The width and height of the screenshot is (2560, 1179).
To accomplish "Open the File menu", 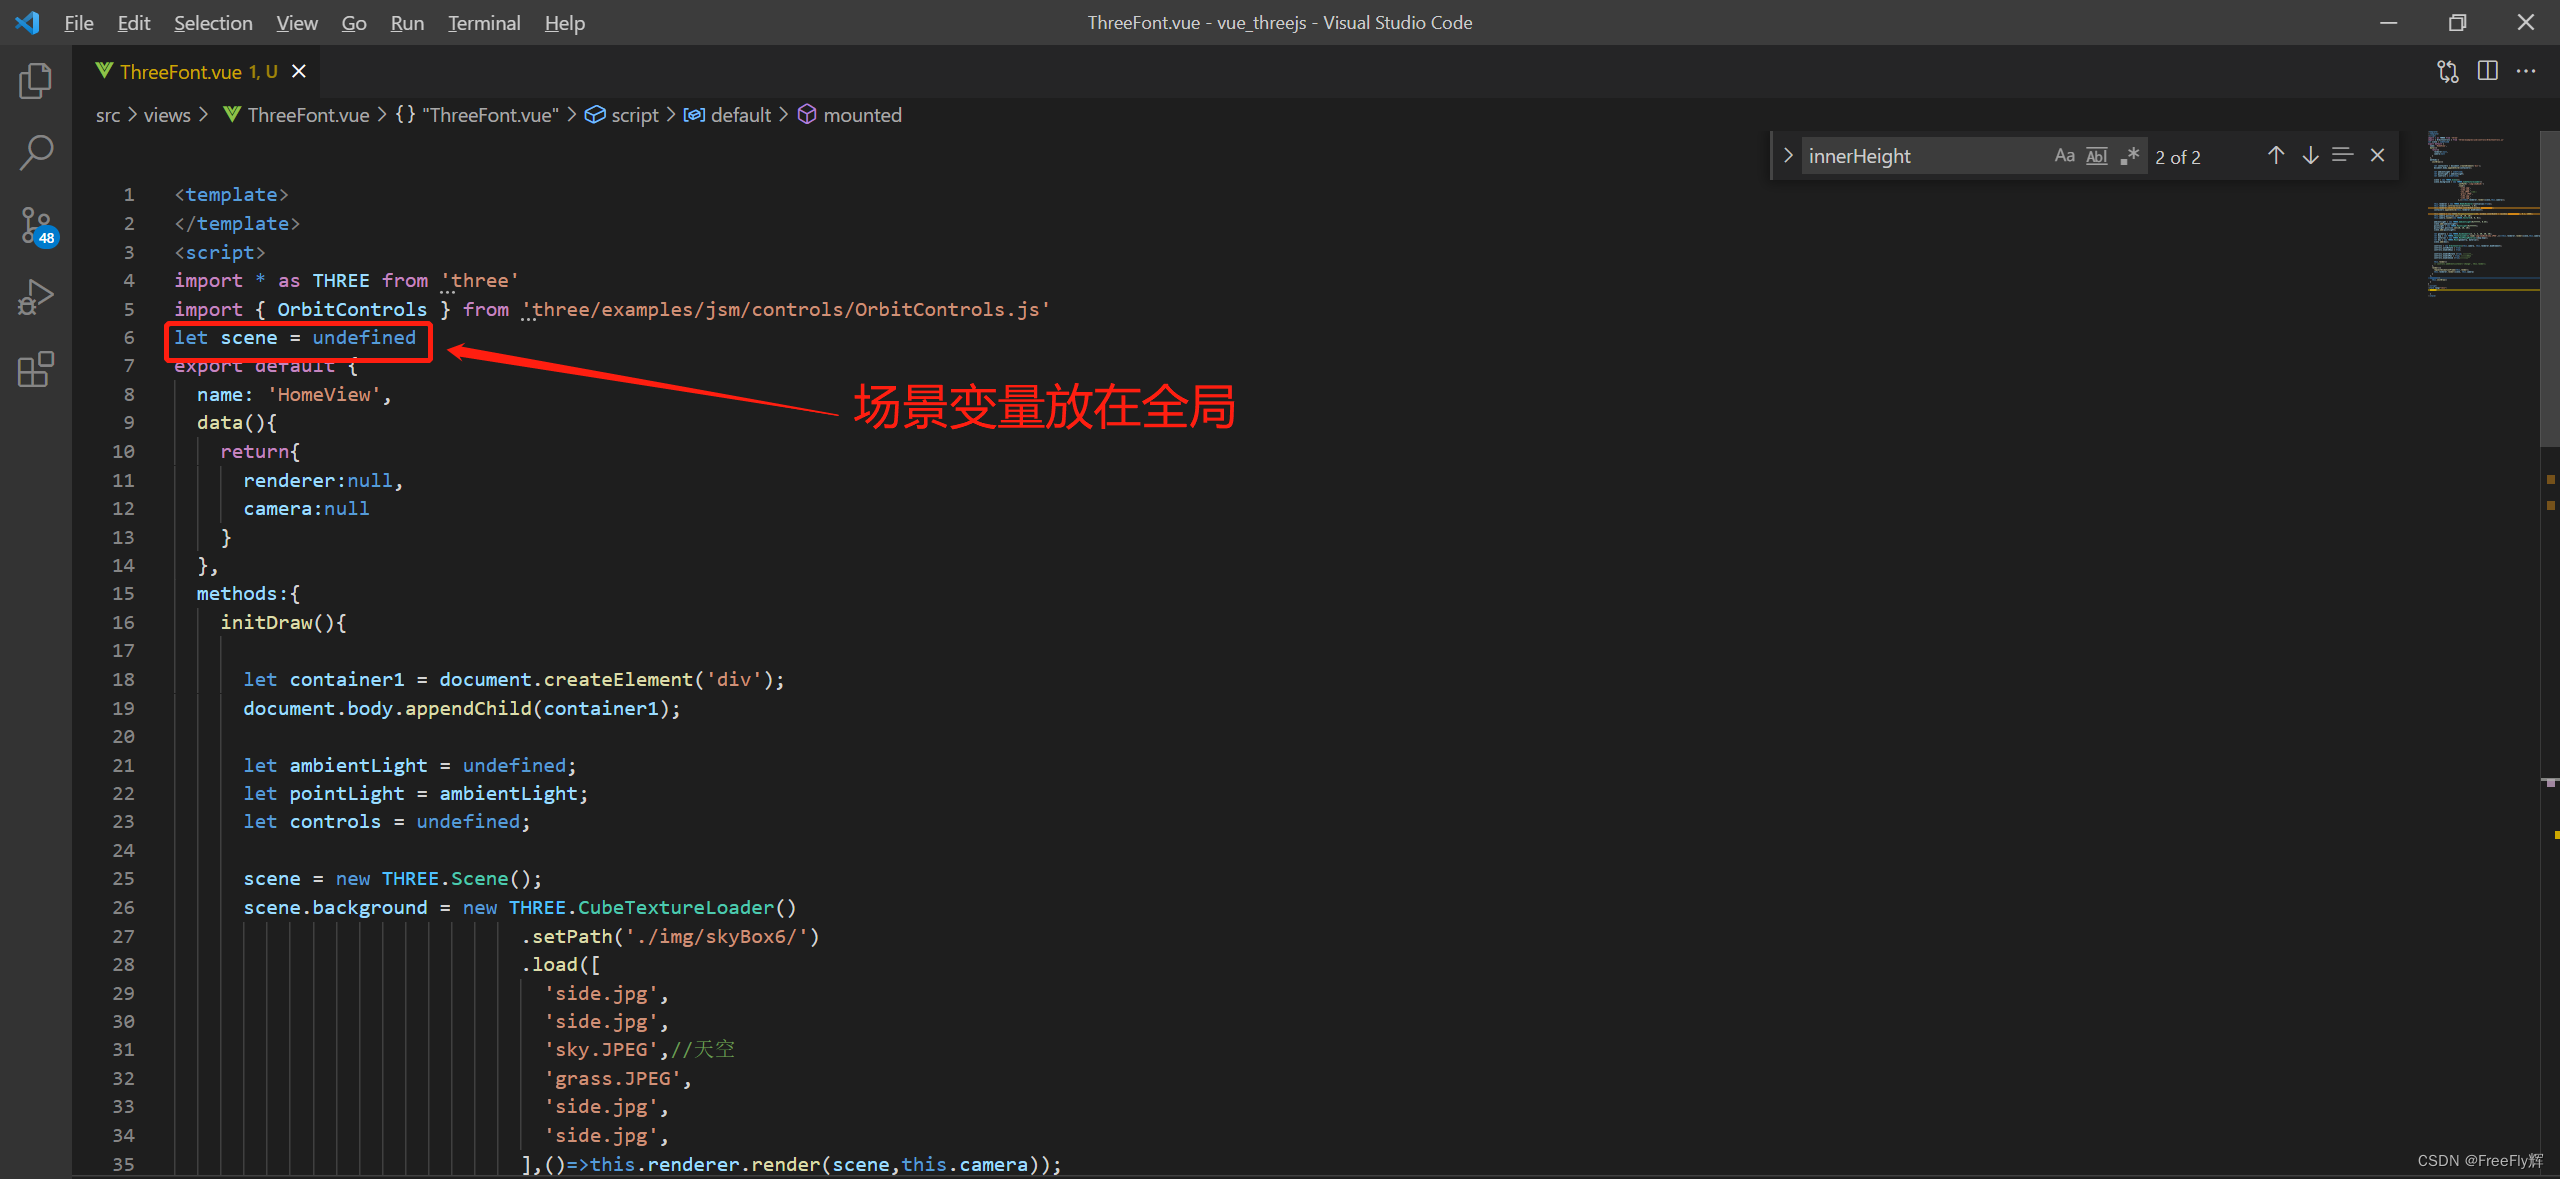I will 79,22.
